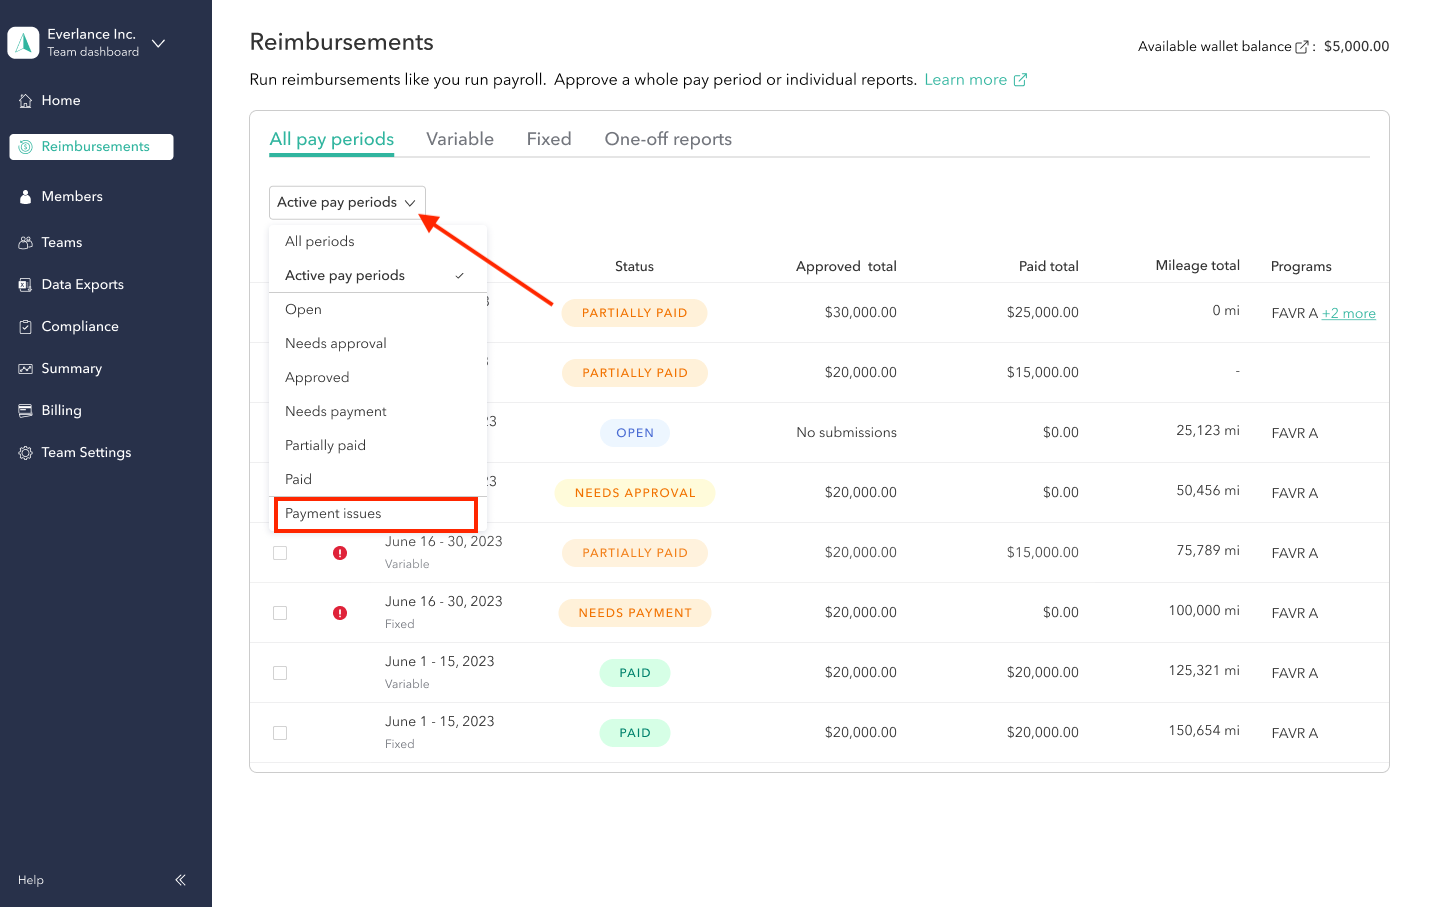Screen dimensions: 1440x907
Task: Click the red payment error icon beside June 16-30 Fixed
Action: tap(340, 612)
